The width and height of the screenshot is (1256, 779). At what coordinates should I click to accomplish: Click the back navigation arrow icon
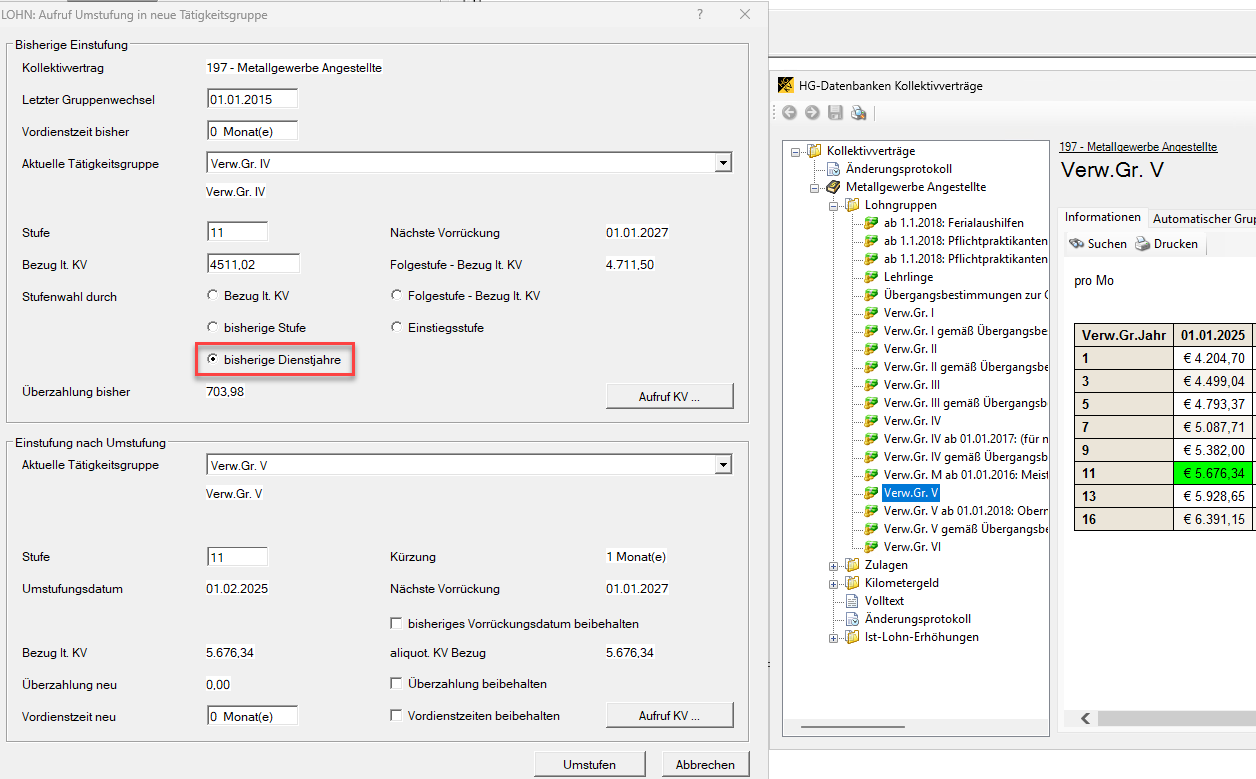(x=789, y=113)
